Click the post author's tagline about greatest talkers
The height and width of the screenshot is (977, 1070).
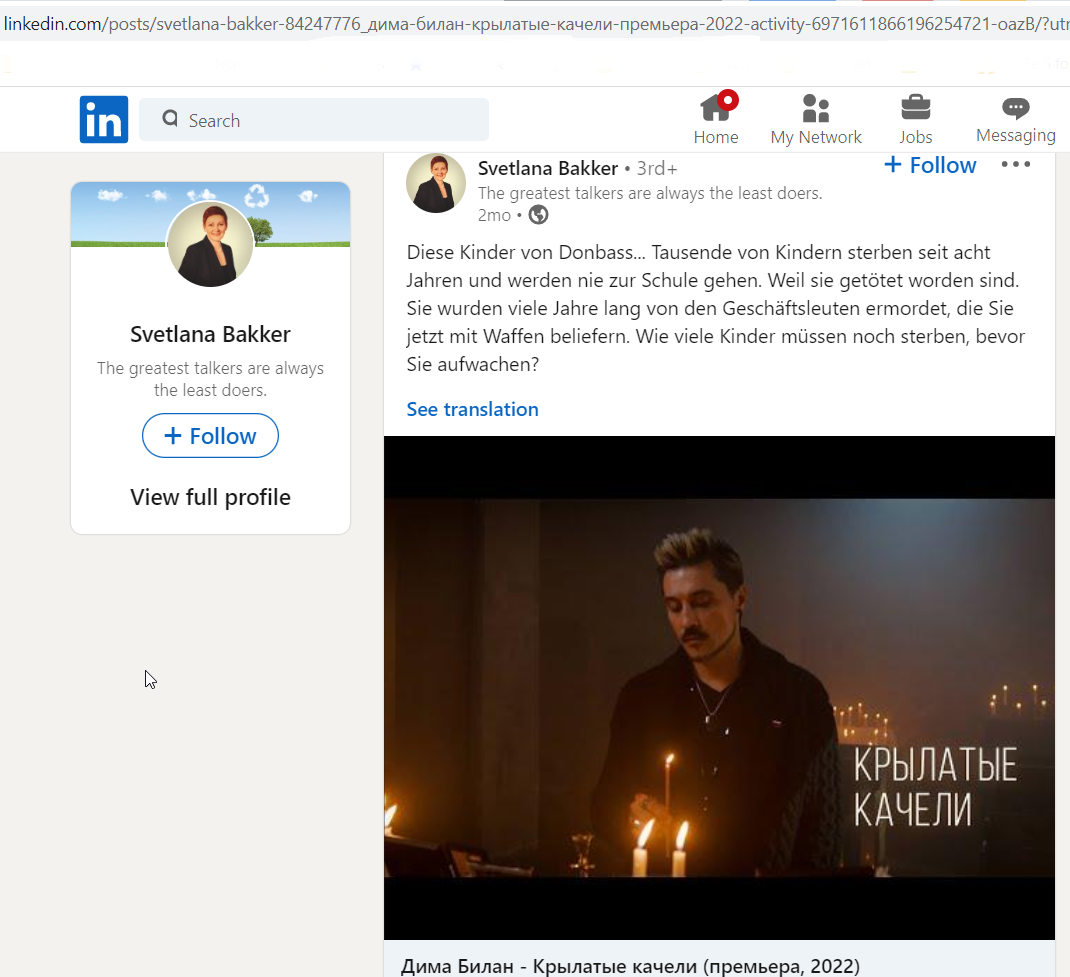650,193
